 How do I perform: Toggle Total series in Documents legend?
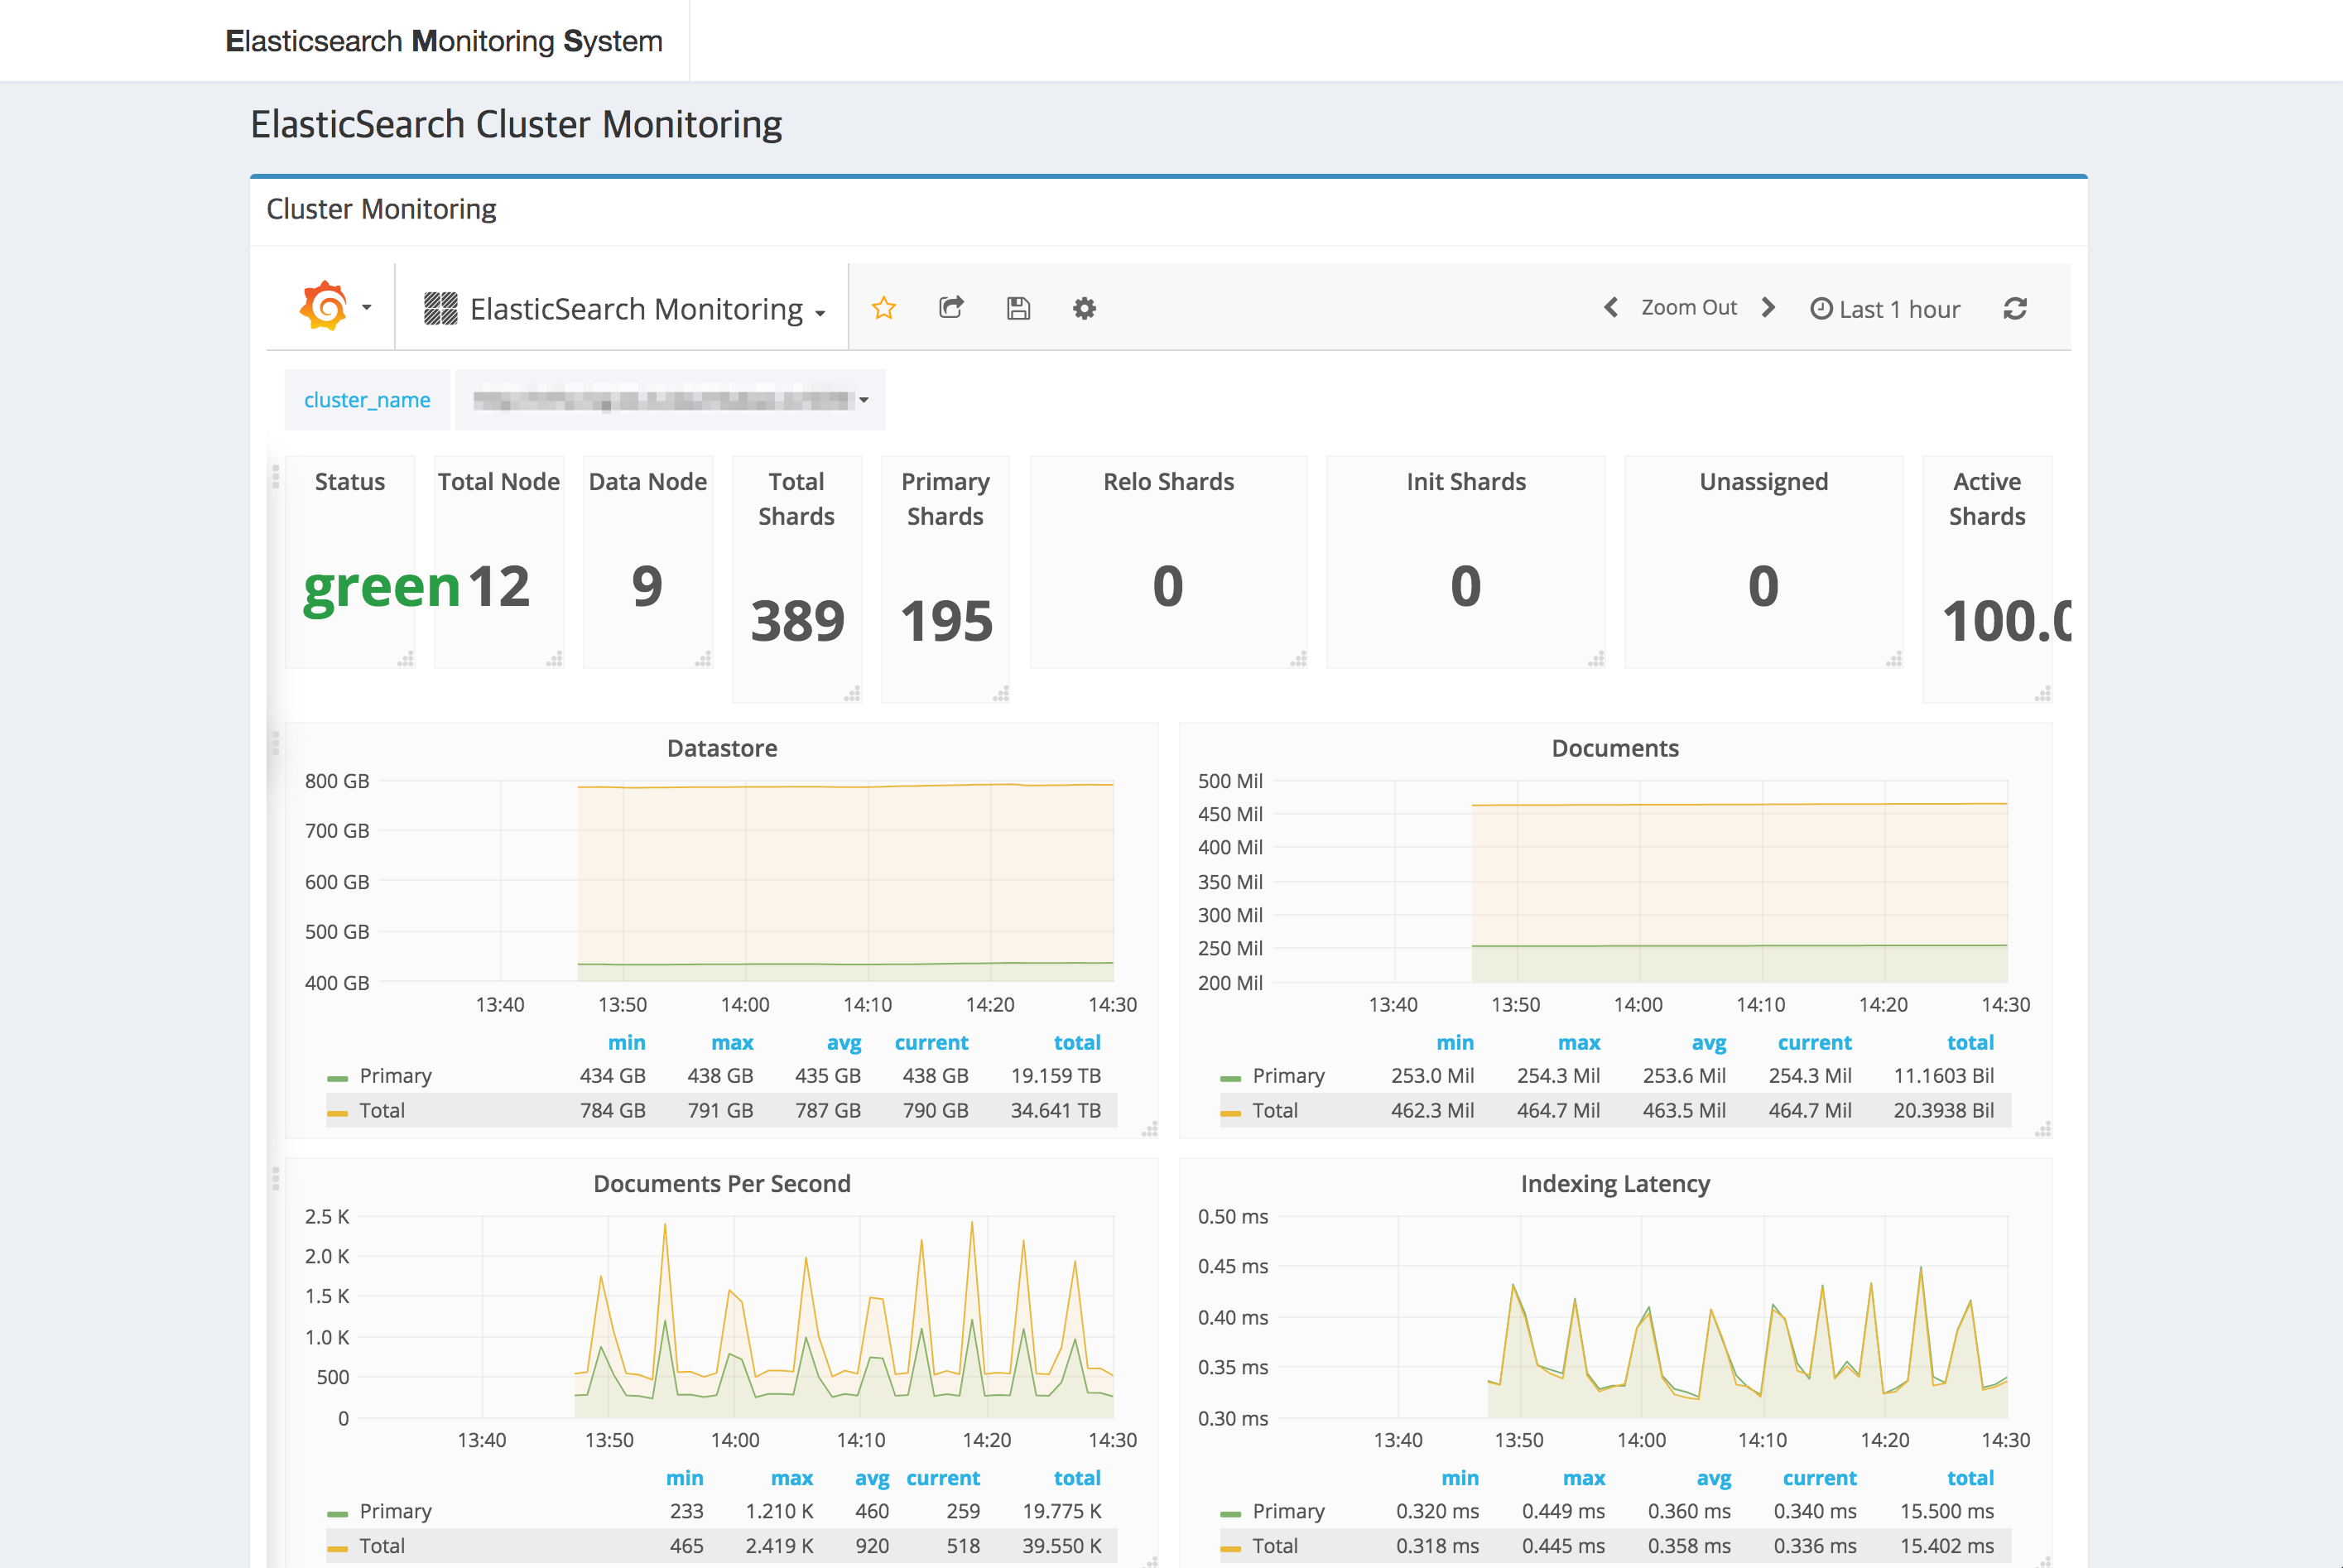click(1275, 1111)
